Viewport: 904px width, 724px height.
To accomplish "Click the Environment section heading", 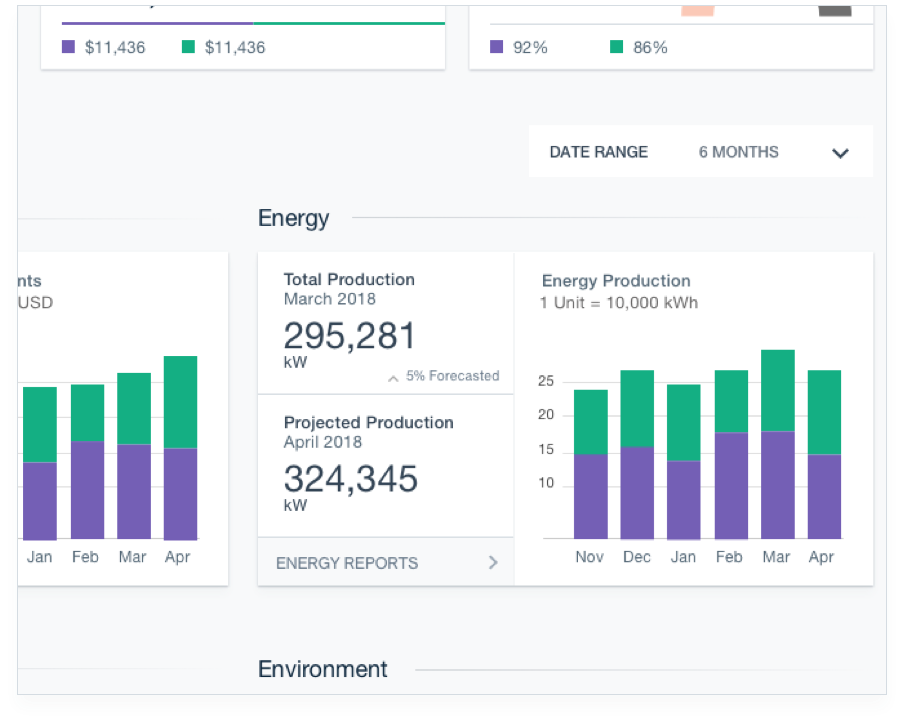I will coord(322,669).
